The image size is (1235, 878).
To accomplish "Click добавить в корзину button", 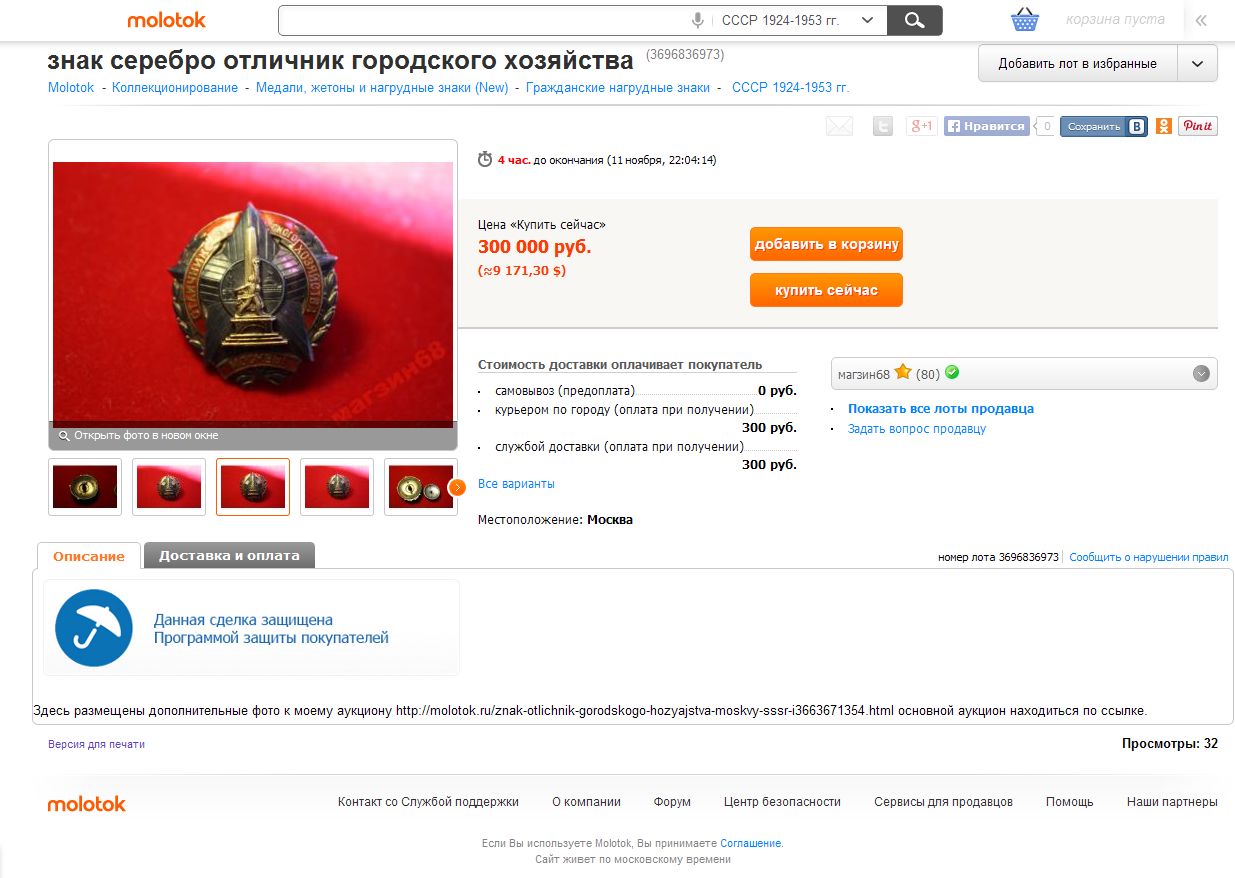I will [x=826, y=244].
